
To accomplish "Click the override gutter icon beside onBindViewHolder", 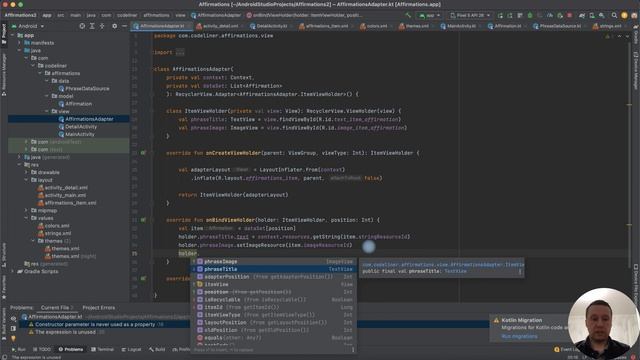I will click(x=143, y=220).
